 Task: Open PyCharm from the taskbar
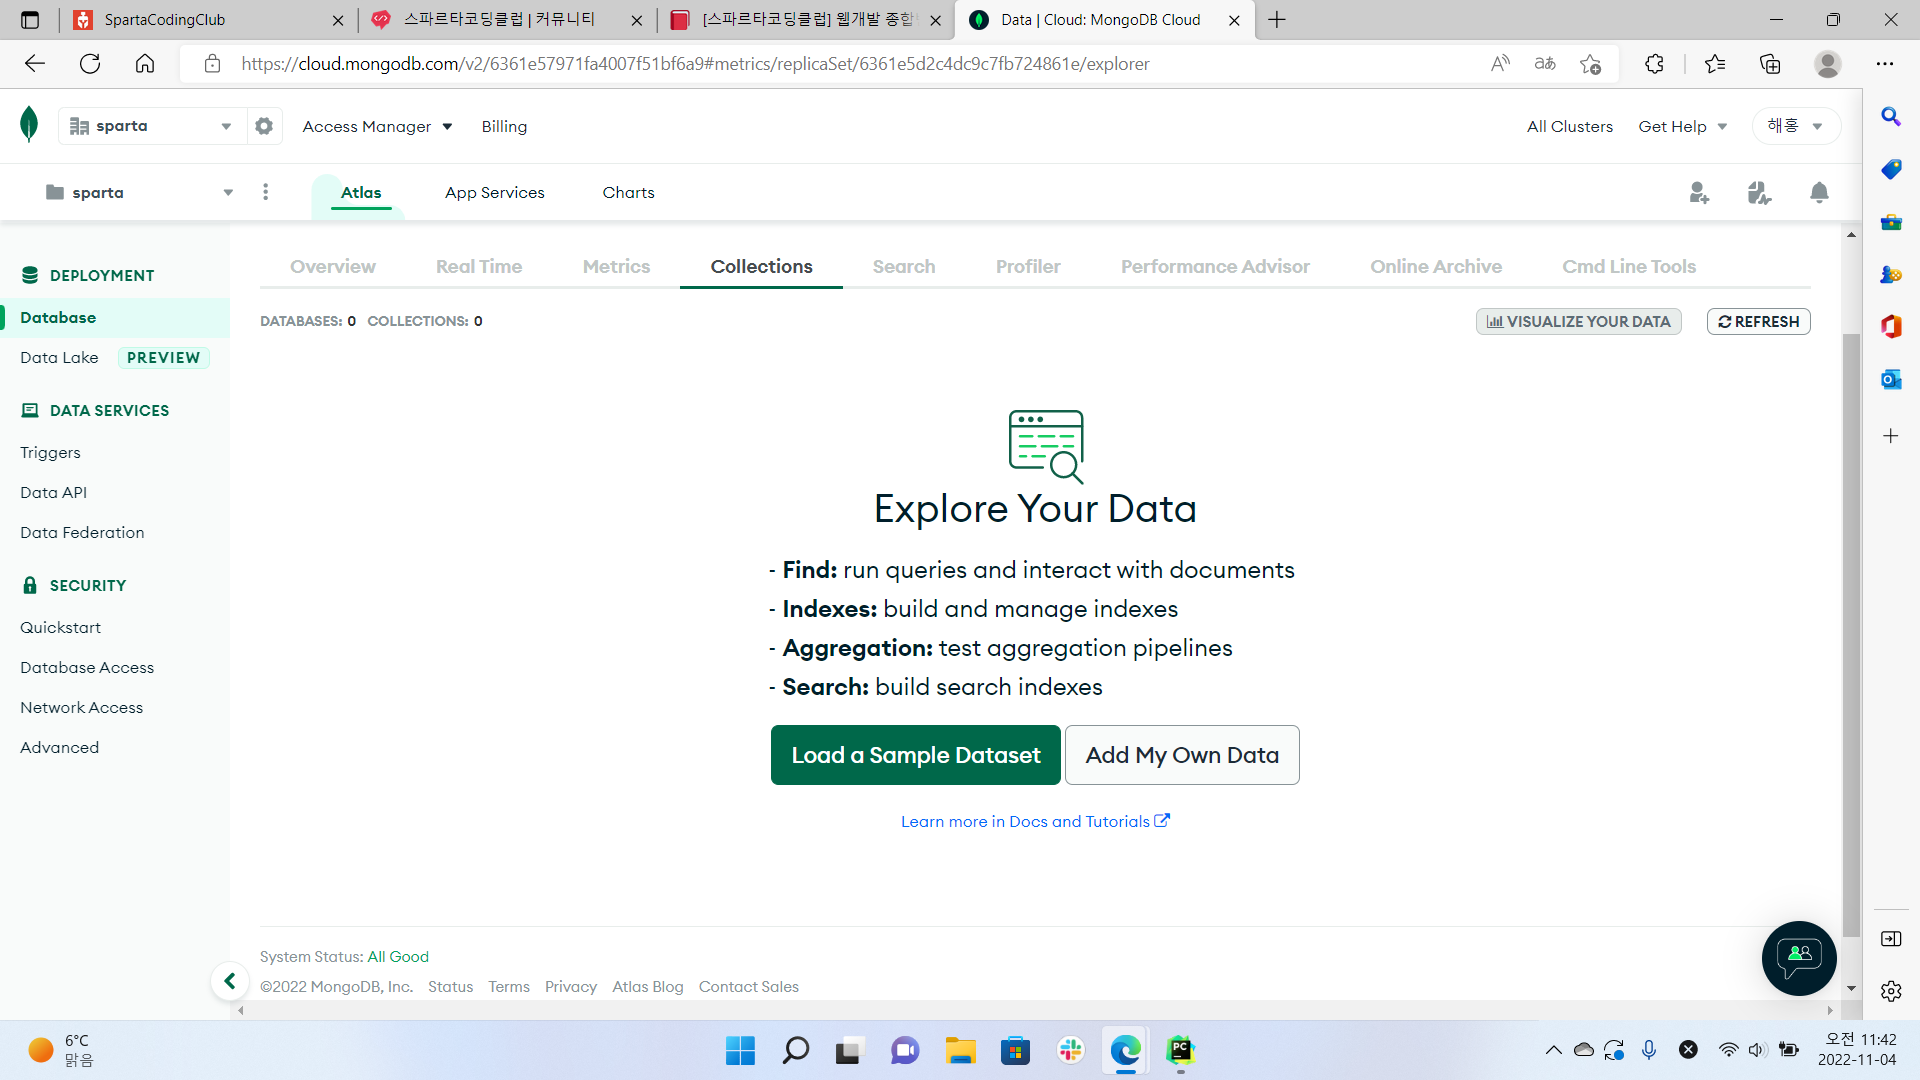(1181, 1050)
